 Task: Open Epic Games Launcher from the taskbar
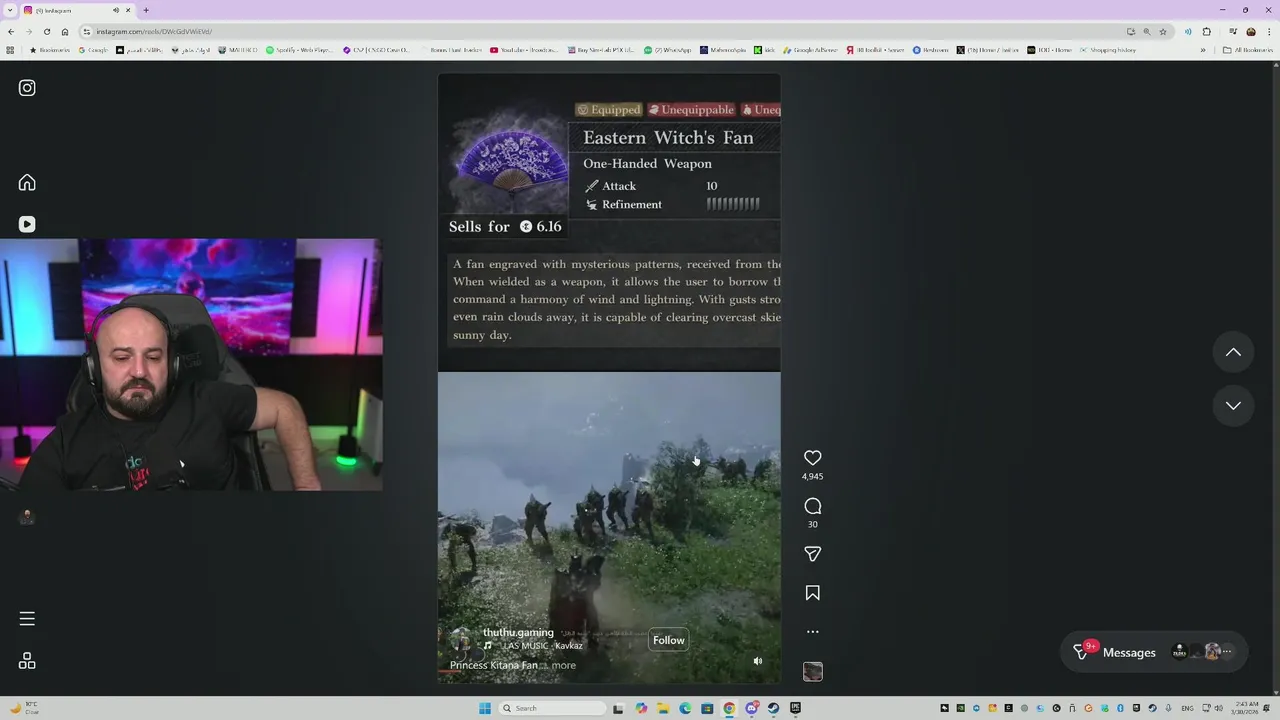point(795,708)
